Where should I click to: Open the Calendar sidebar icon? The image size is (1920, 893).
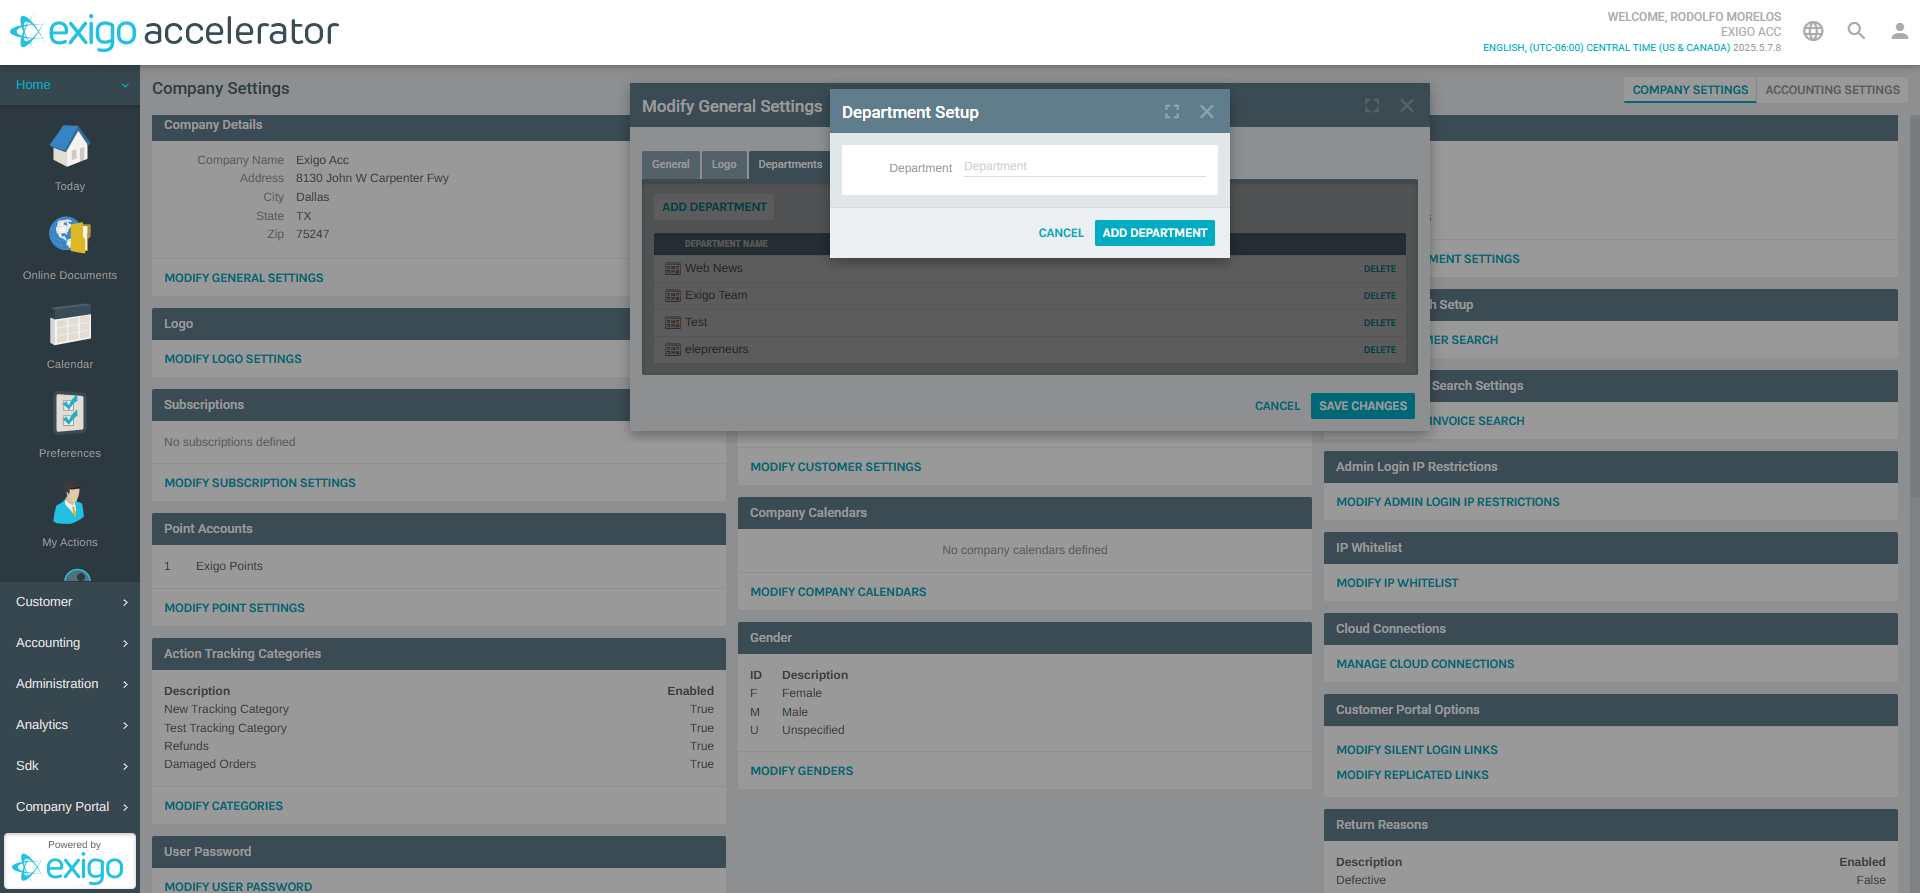[x=70, y=325]
